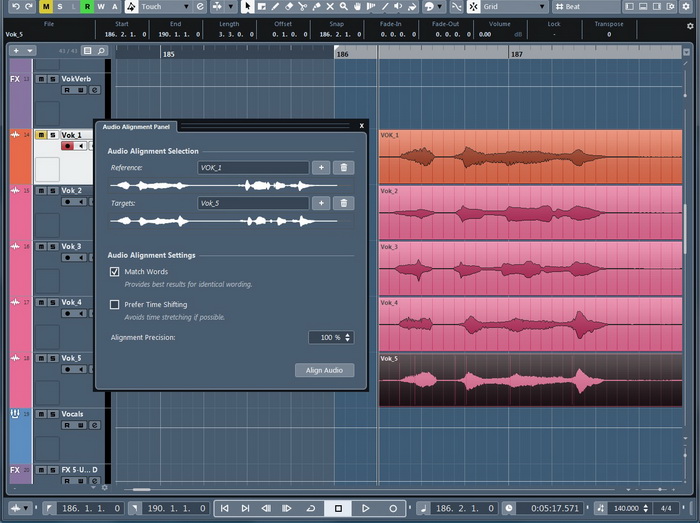Close the Audio Alignment Panel
This screenshot has height=523, width=700.
pyautogui.click(x=362, y=126)
